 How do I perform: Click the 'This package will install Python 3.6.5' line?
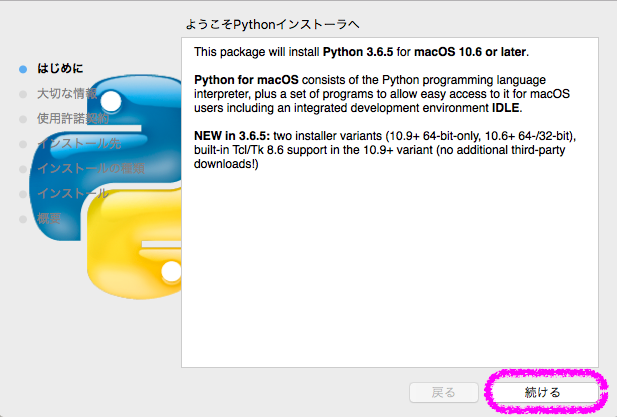click(x=361, y=52)
